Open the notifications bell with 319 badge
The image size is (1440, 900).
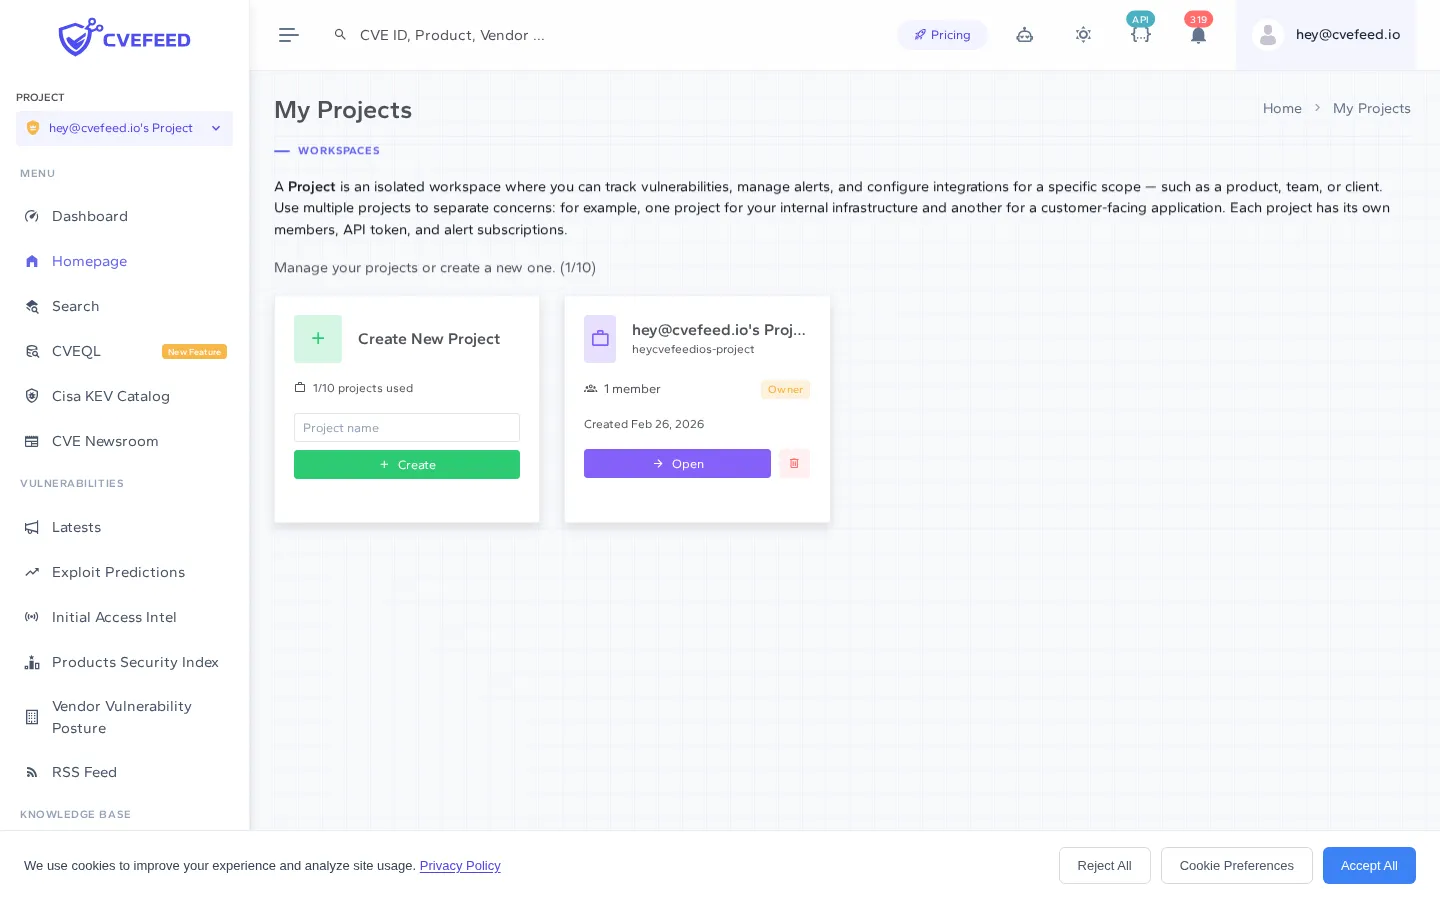pyautogui.click(x=1198, y=35)
